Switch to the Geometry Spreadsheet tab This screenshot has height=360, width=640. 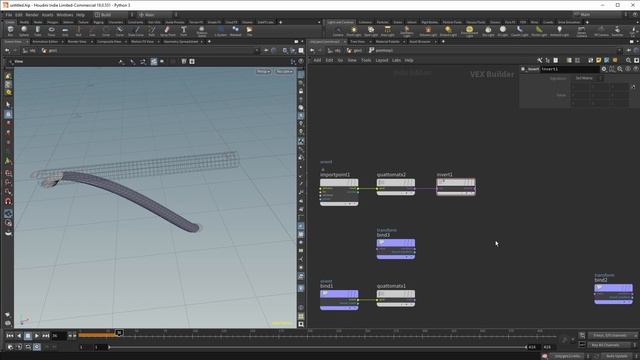pos(181,42)
